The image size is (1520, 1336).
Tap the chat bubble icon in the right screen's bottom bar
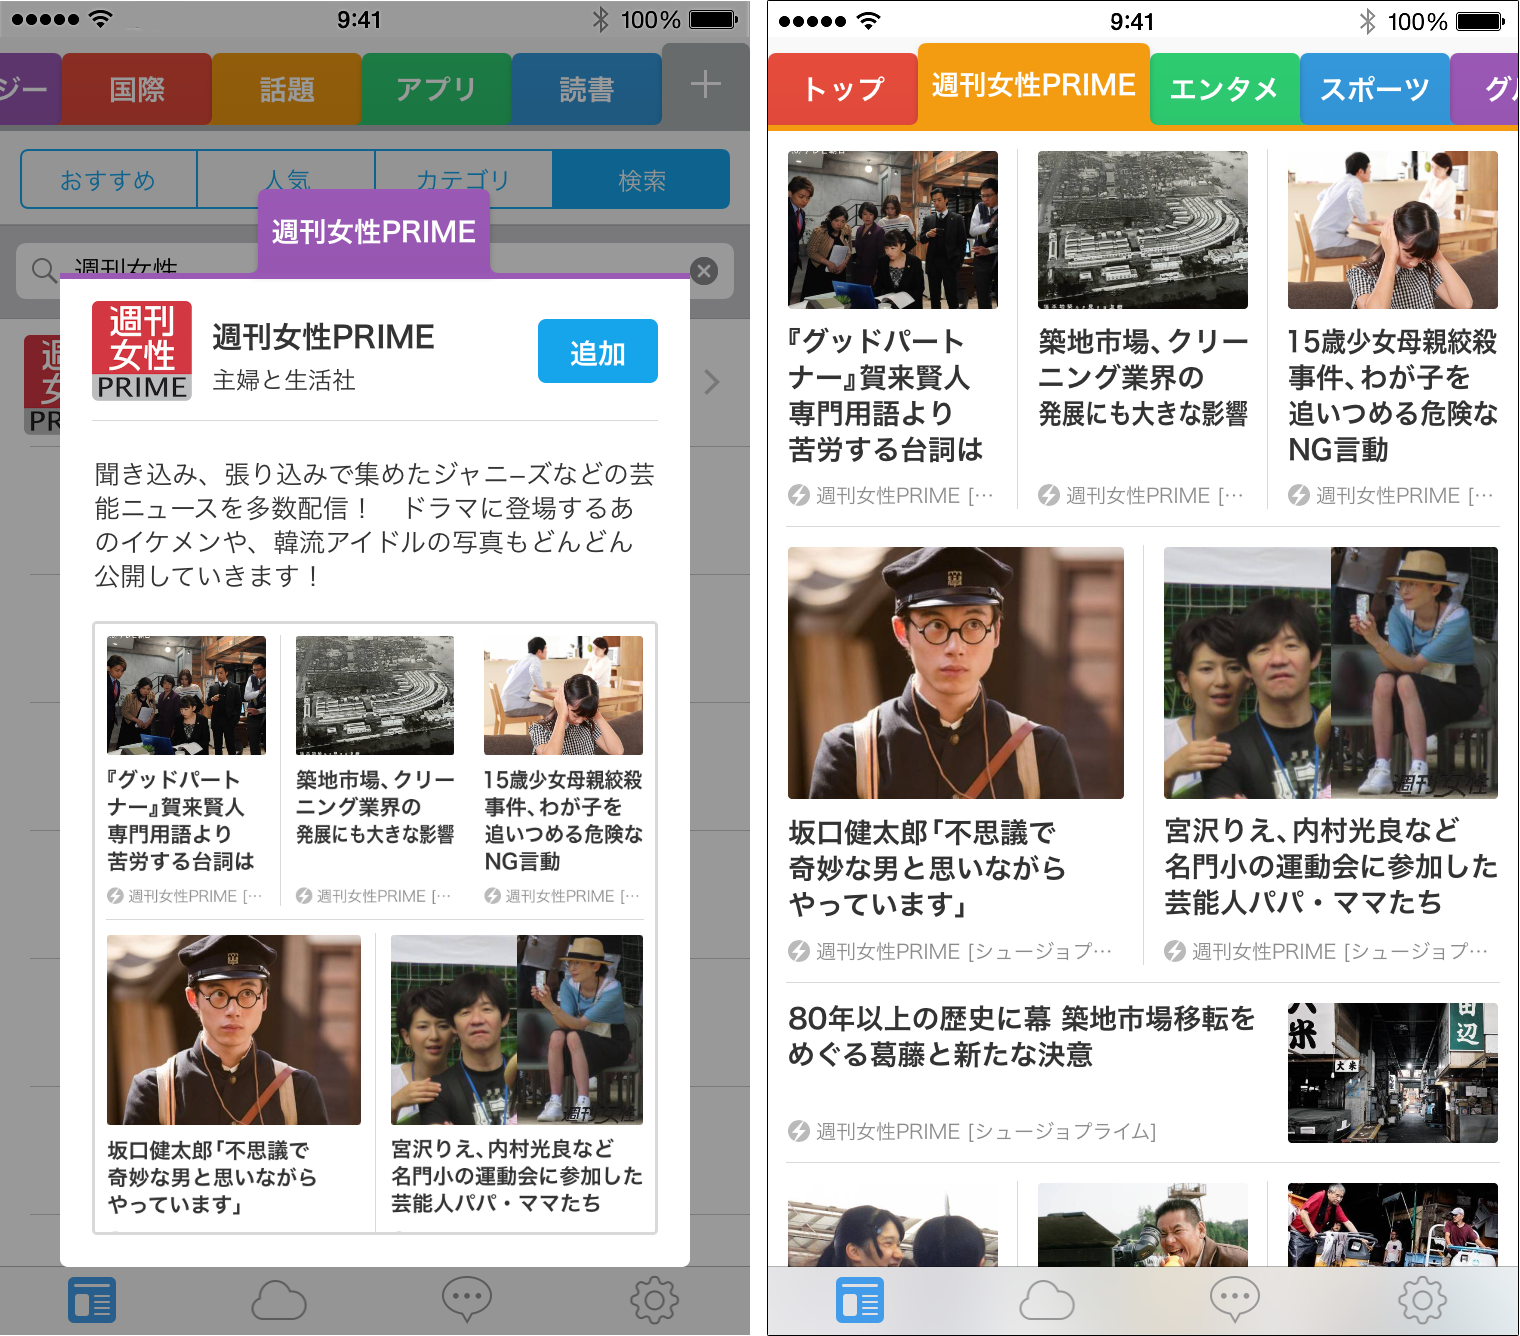[x=1235, y=1300]
